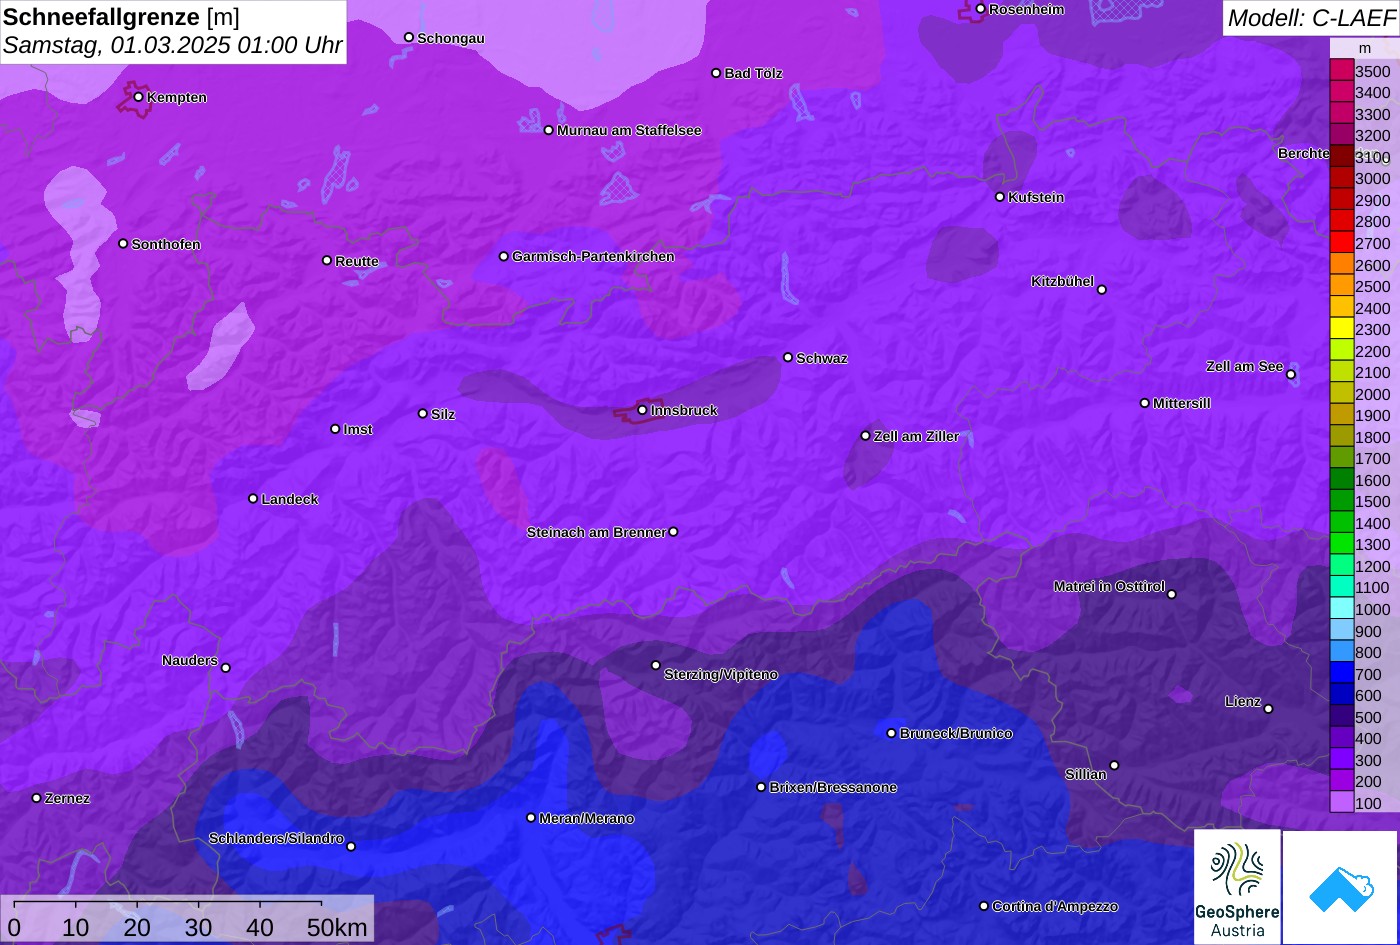Click the Meran/Merano location dot

[531, 818]
